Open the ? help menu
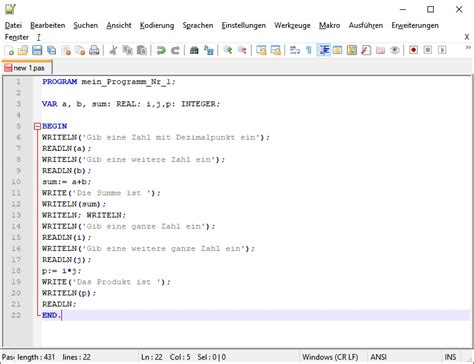This screenshot has width=474, height=364. pos(39,37)
